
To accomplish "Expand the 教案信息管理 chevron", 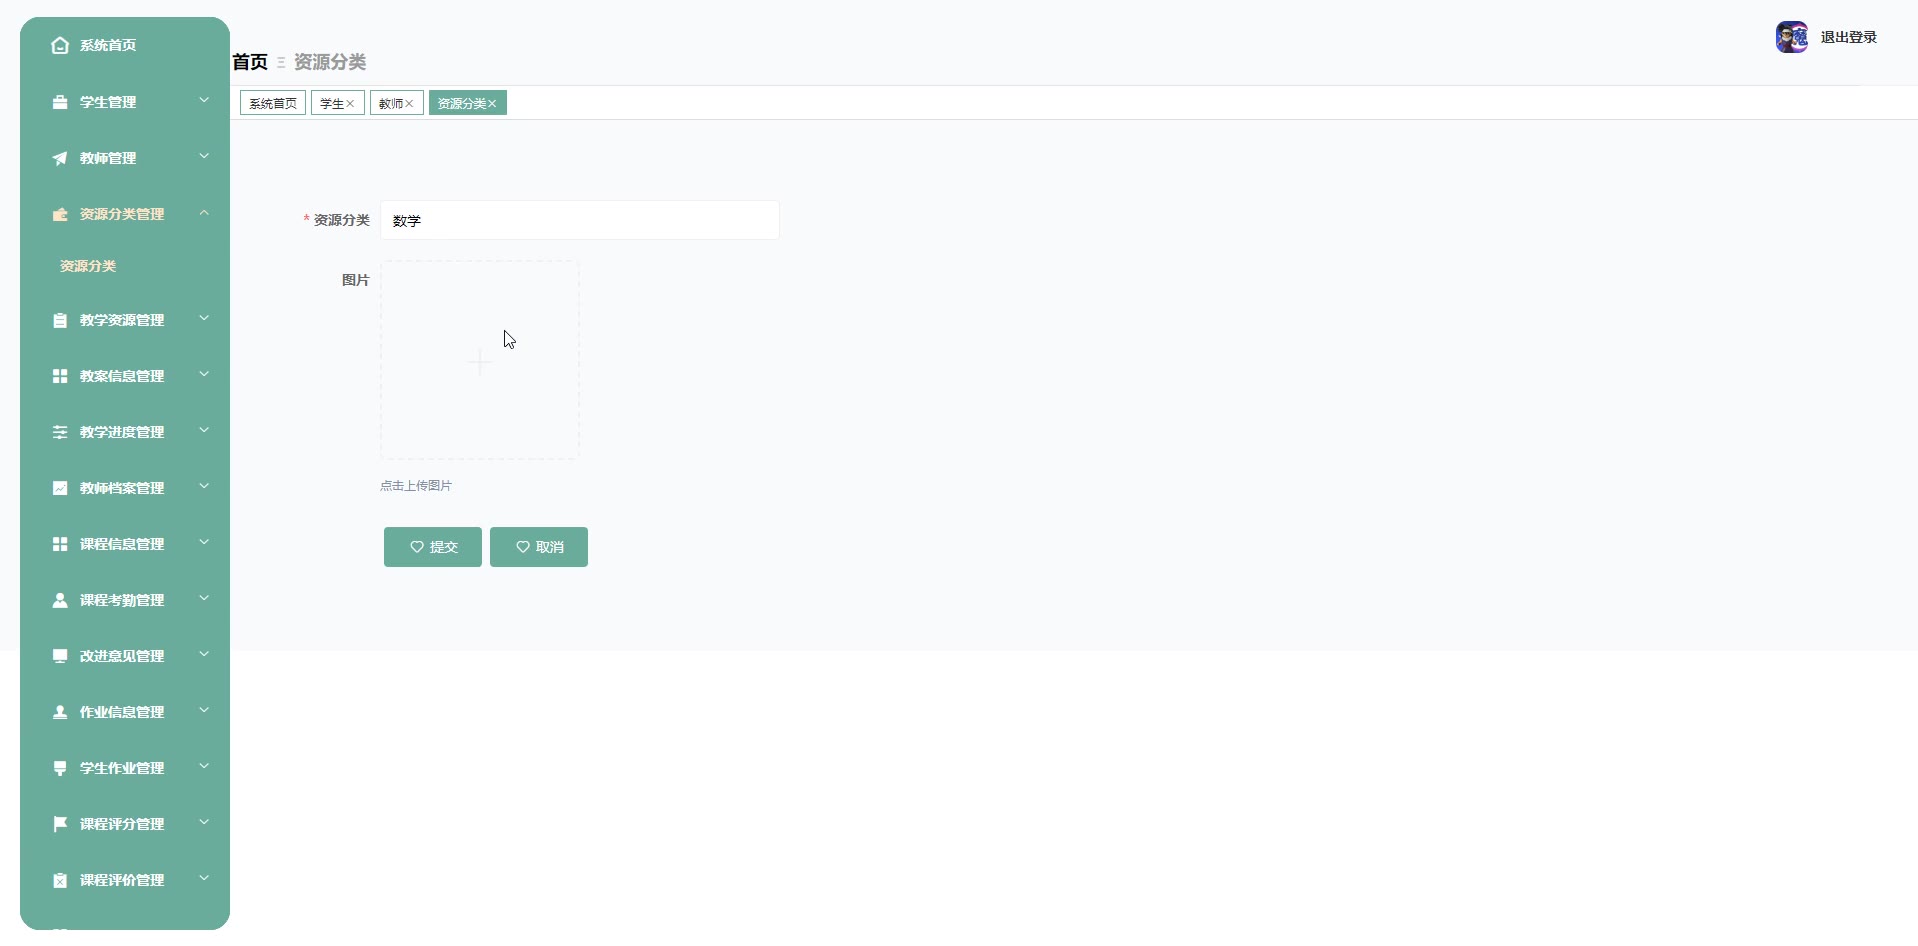I will tap(204, 375).
